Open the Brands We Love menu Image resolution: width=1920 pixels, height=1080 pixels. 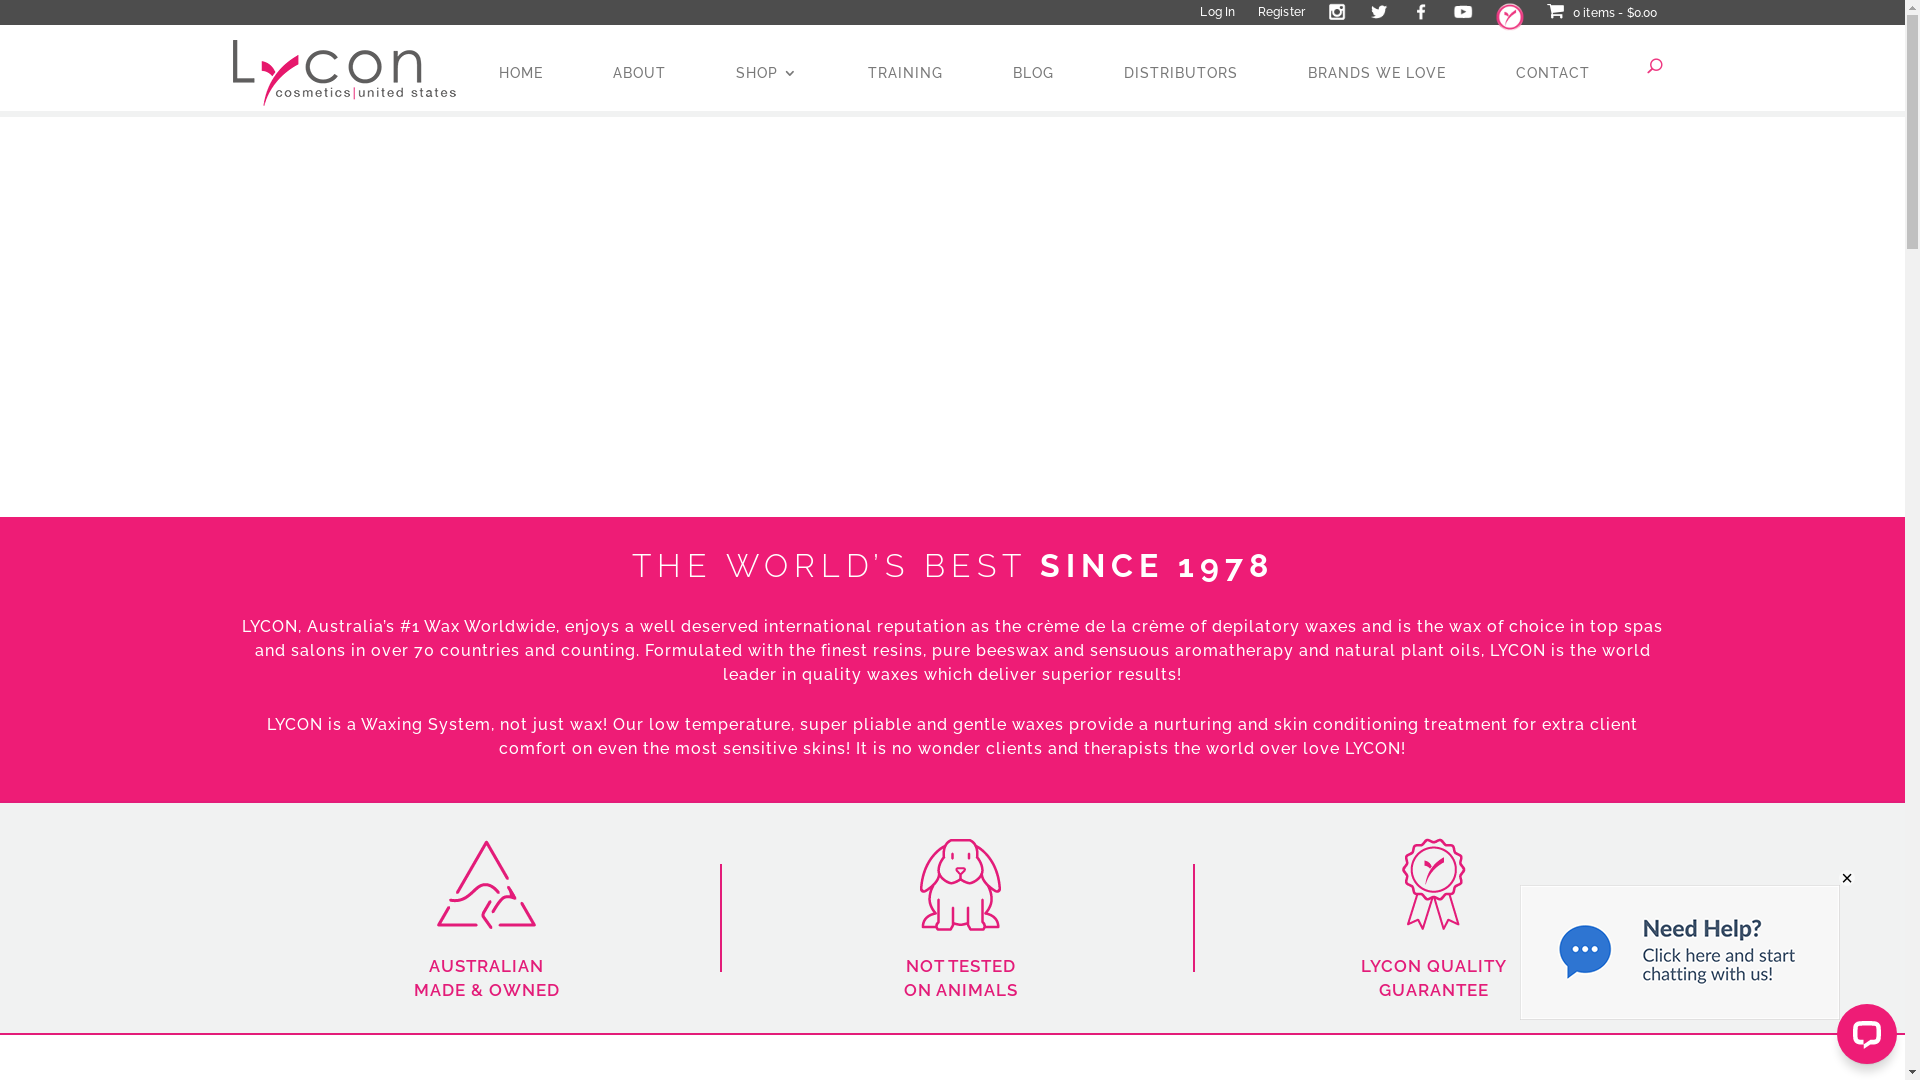[1377, 73]
